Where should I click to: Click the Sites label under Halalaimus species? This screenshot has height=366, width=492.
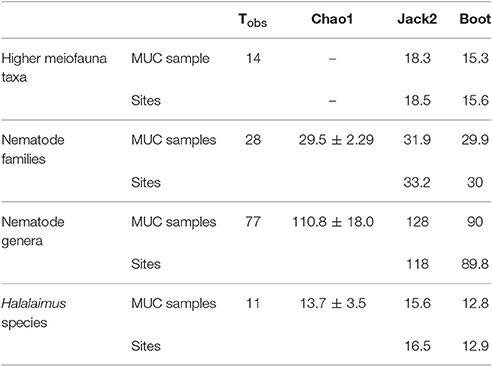coord(146,346)
